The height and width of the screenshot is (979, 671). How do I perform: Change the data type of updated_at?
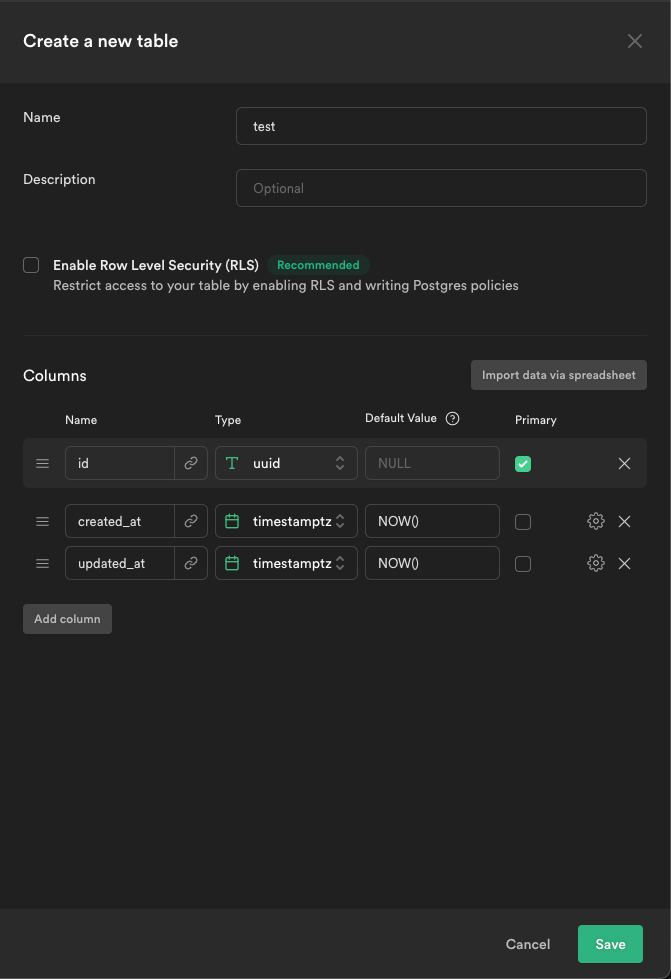[286, 563]
